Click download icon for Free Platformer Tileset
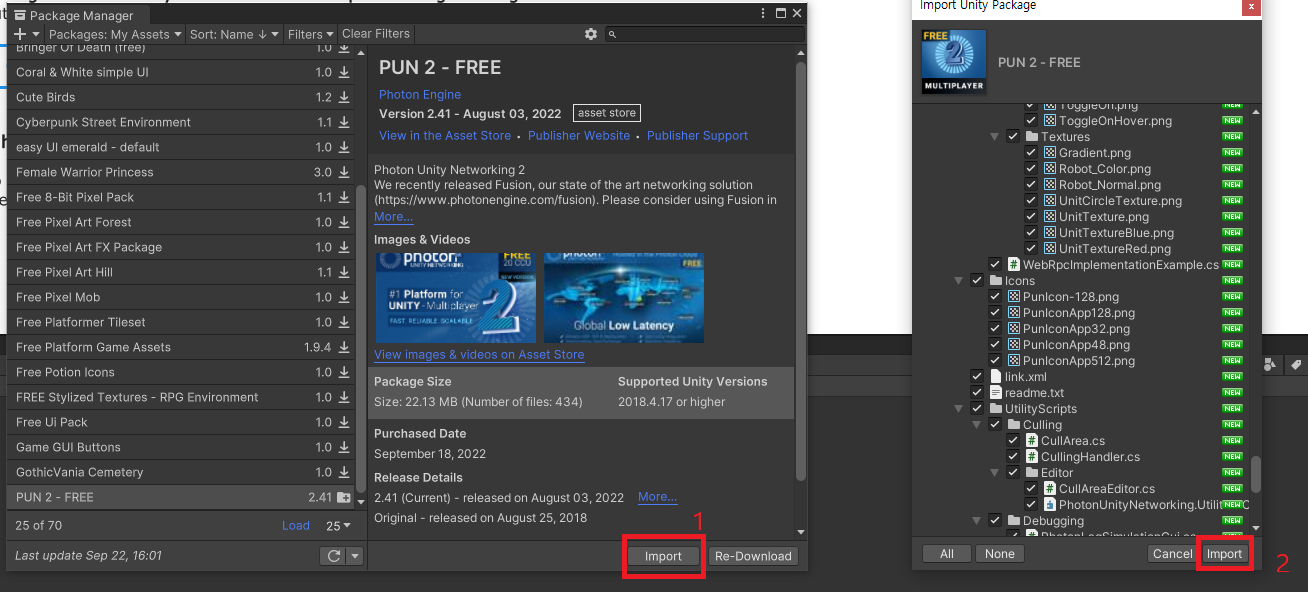Screen dimensions: 1308x592 coord(344,322)
